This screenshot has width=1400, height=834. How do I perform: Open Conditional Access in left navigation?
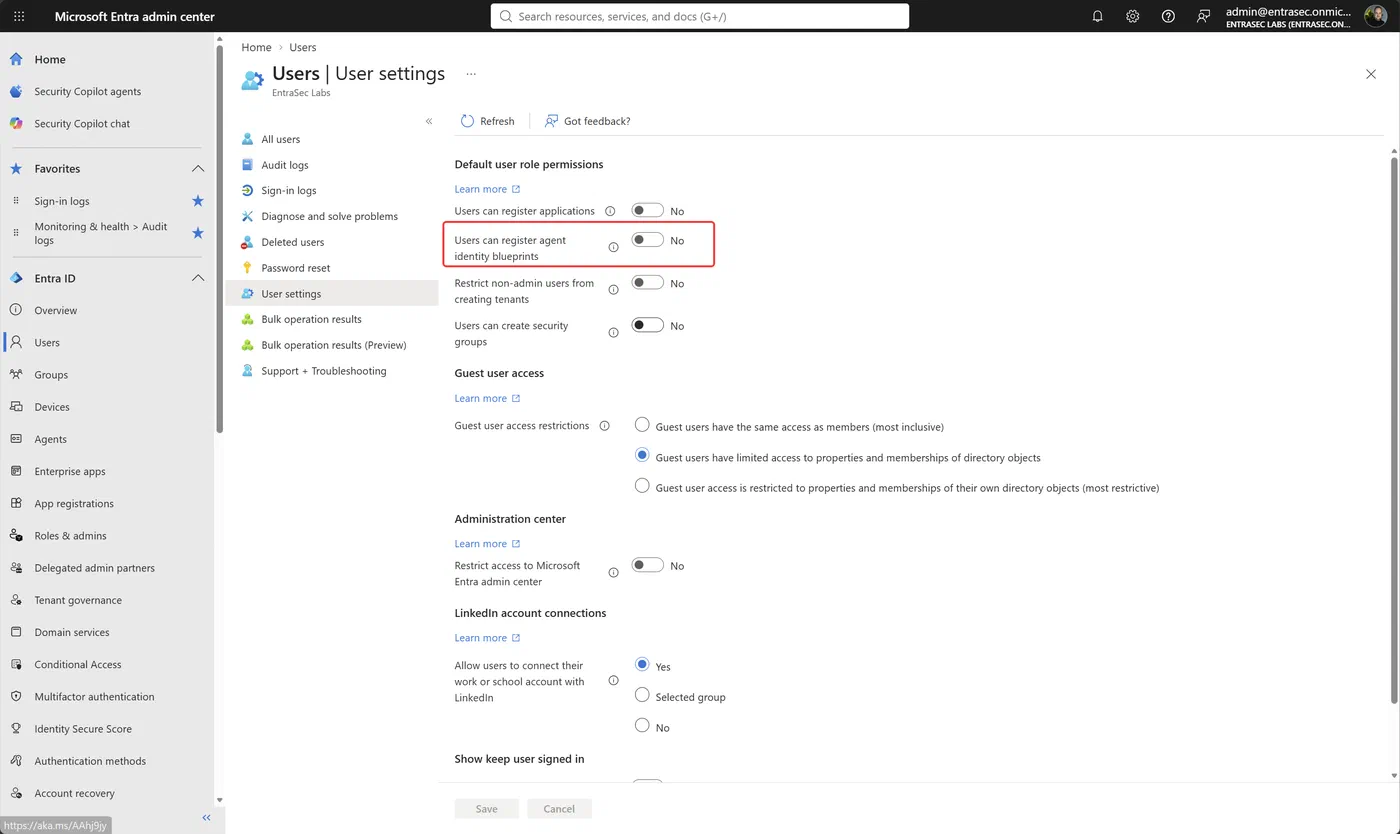point(78,664)
